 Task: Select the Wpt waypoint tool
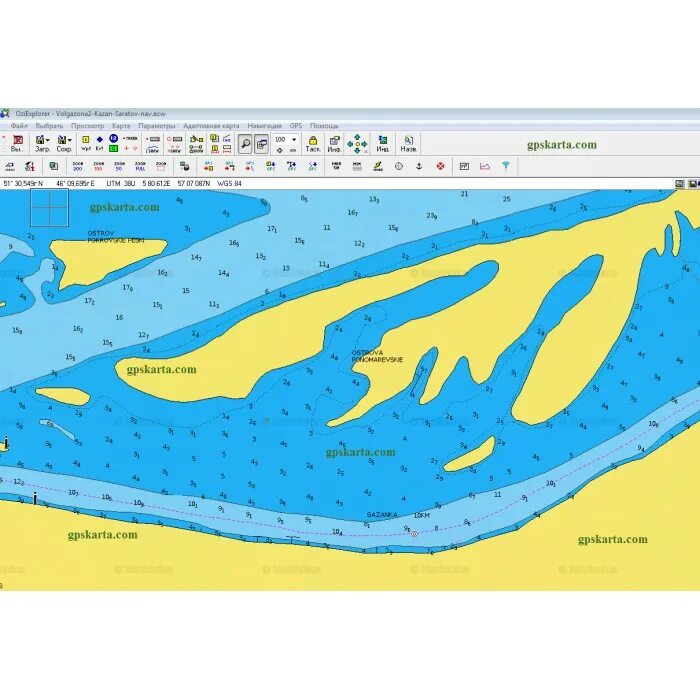pos(86,144)
